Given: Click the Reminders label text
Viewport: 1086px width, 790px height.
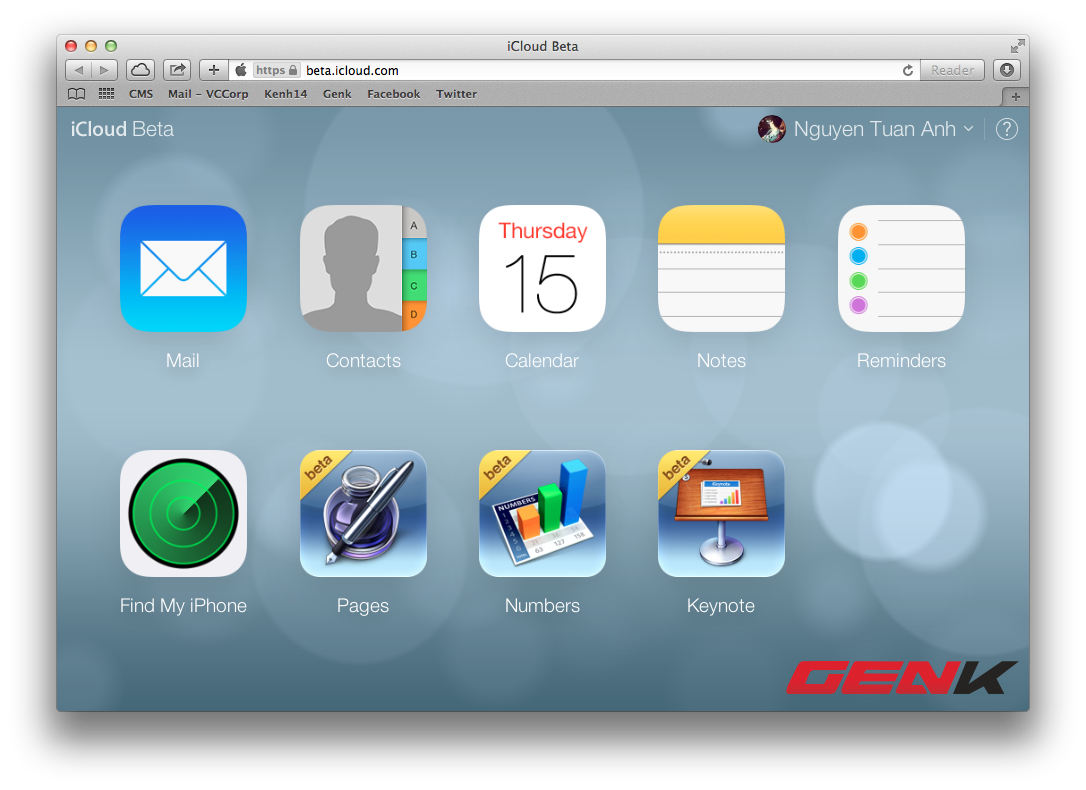Looking at the screenshot, I should click(901, 361).
